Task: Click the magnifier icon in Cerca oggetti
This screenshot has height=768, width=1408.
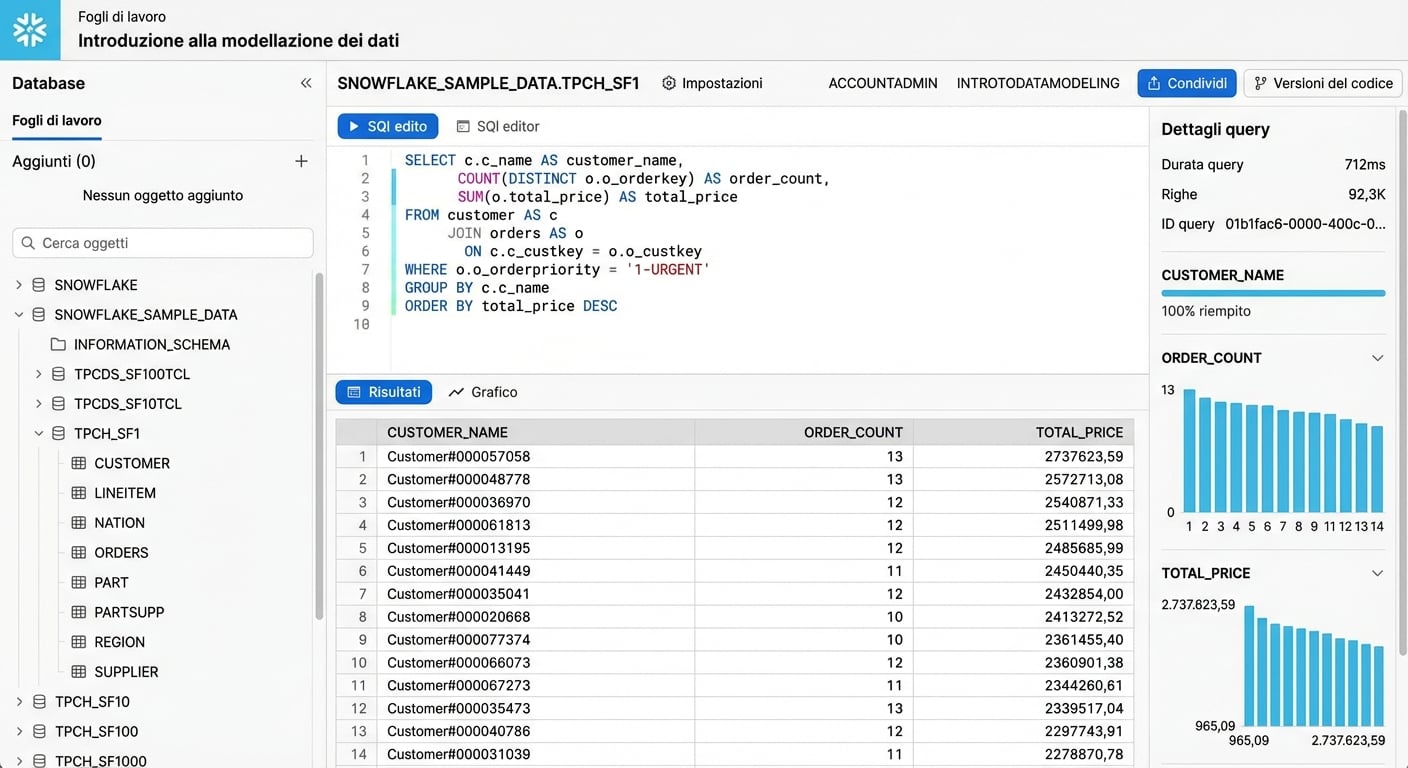Action: pyautogui.click(x=27, y=242)
